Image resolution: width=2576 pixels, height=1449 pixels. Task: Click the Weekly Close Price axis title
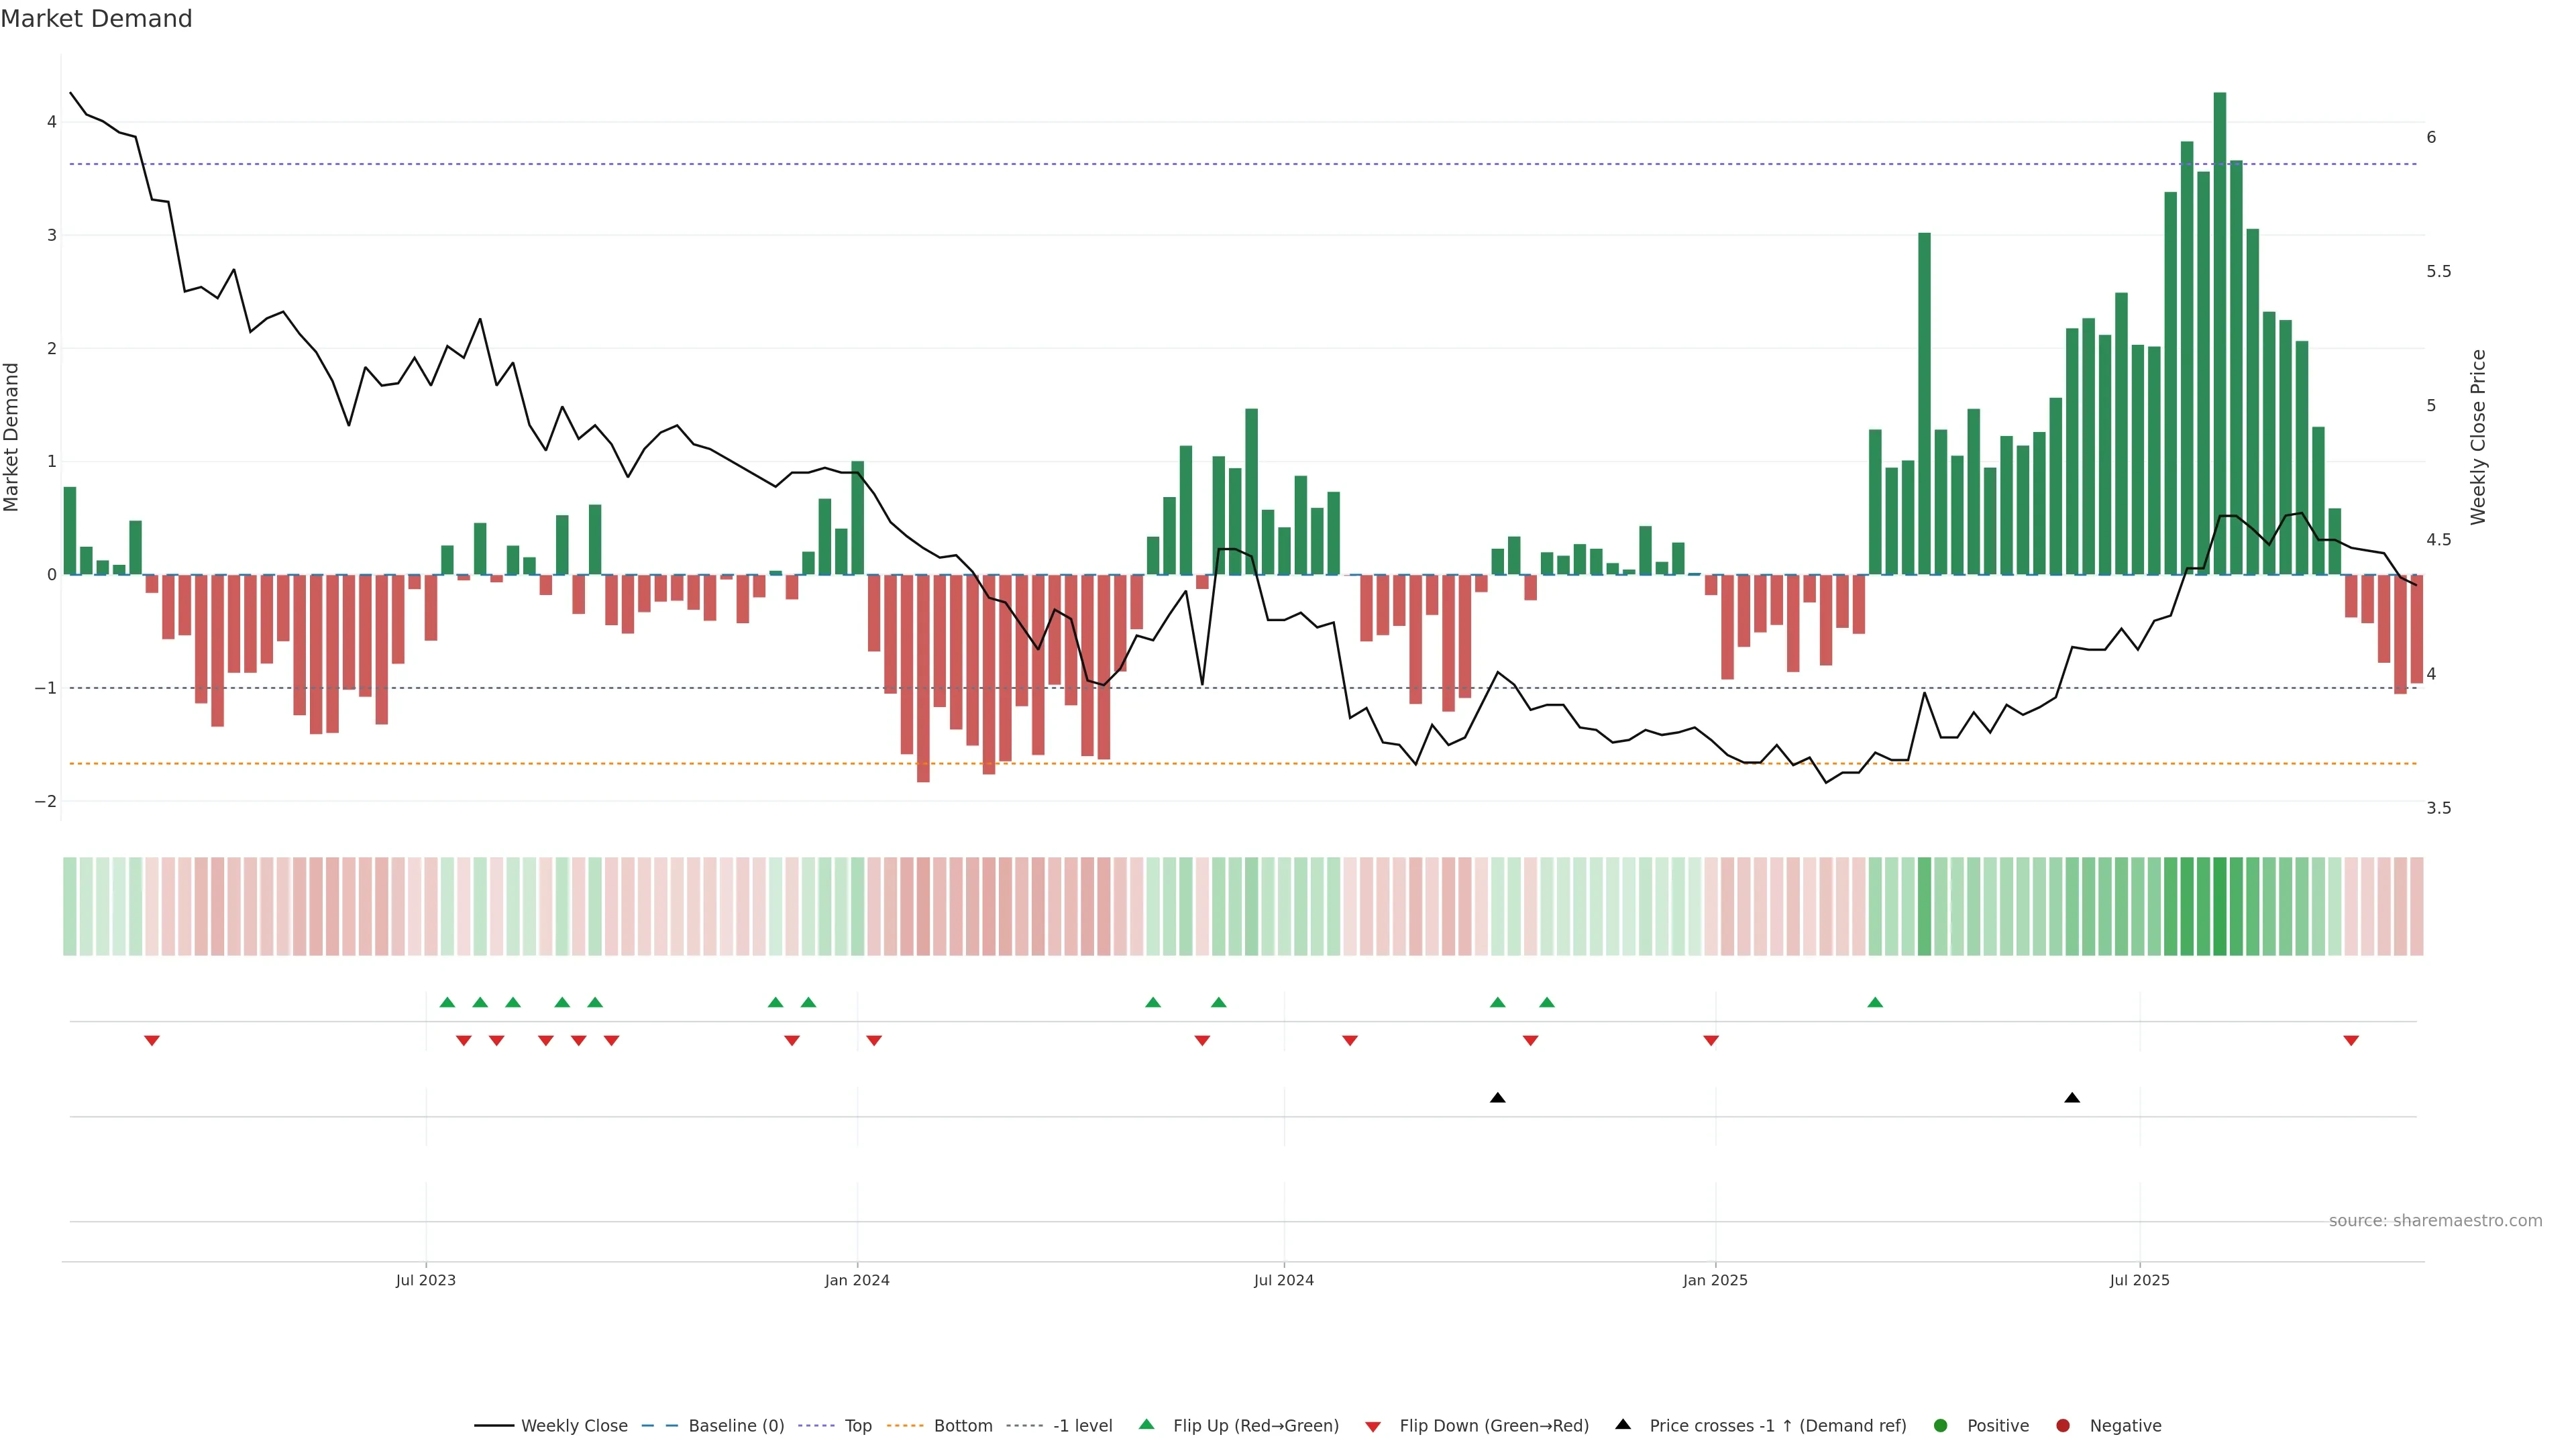click(2478, 437)
